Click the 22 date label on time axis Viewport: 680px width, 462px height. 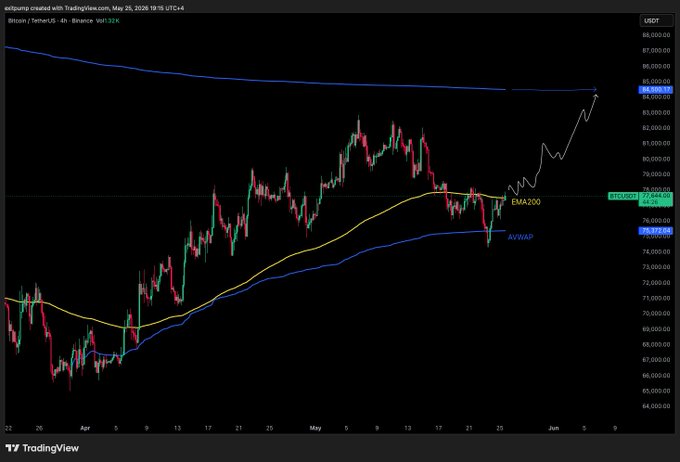pyautogui.click(x=9, y=428)
